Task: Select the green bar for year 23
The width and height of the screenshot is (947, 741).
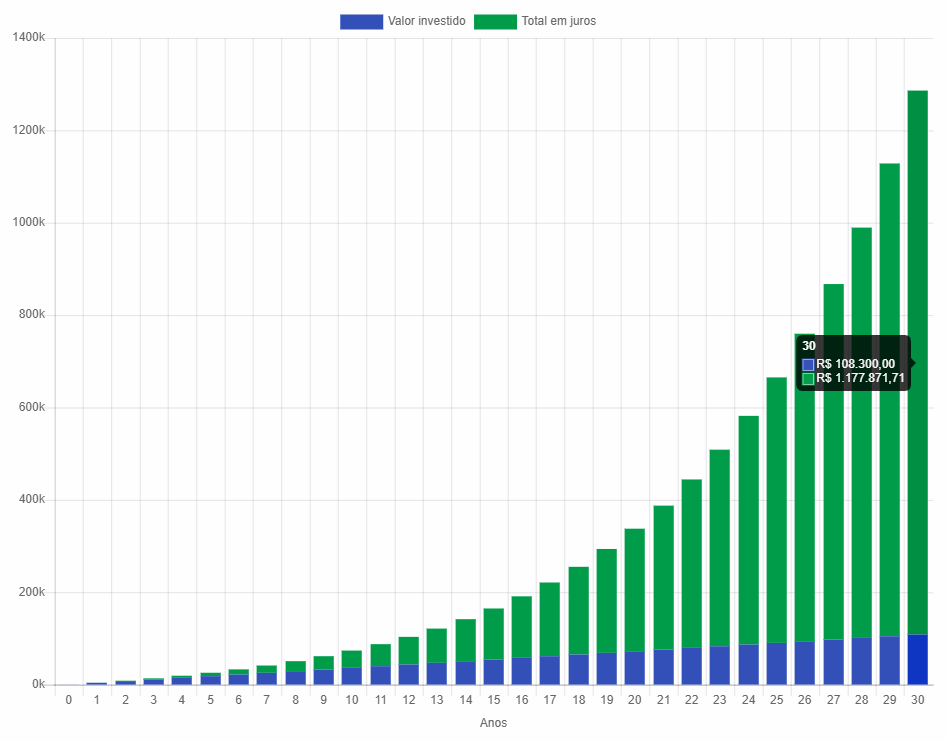Action: (719, 548)
